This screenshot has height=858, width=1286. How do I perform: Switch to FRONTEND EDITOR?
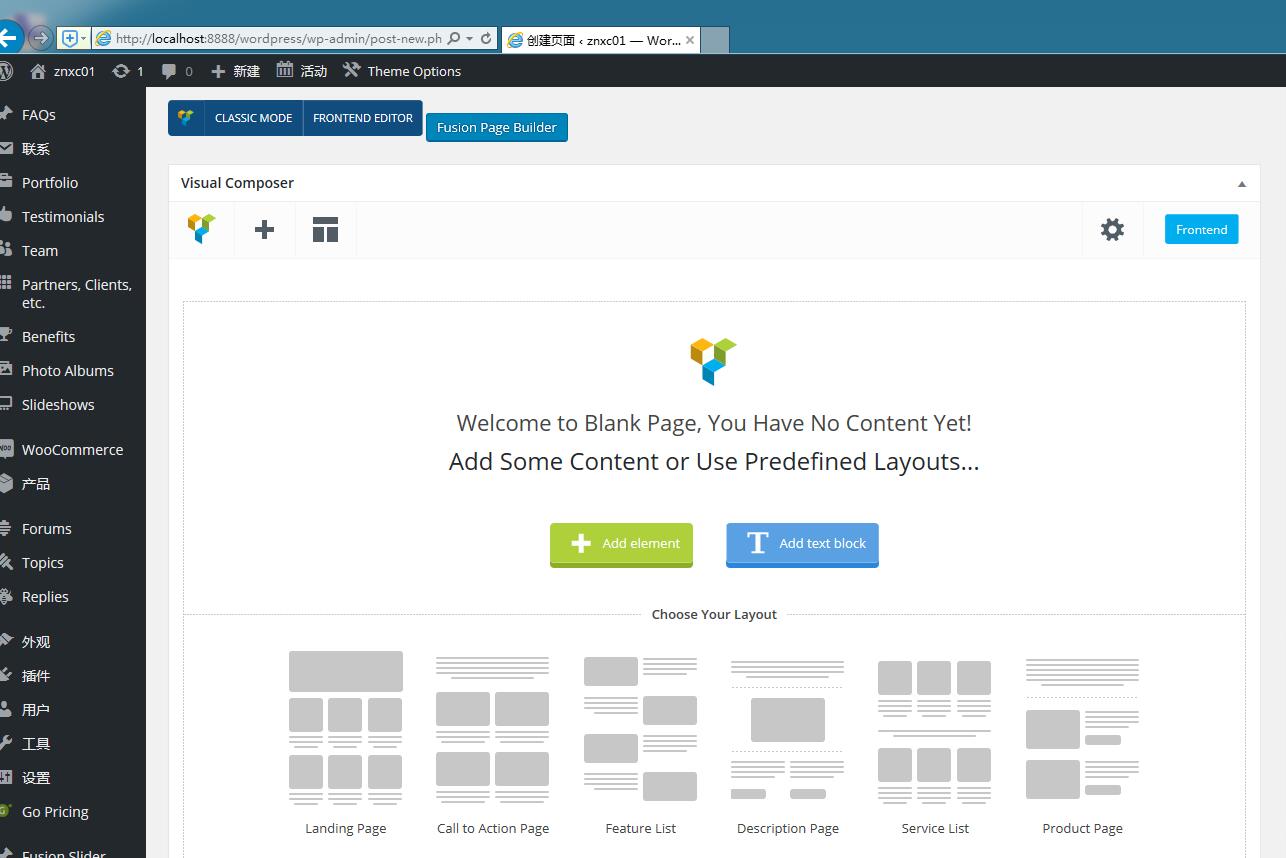pyautogui.click(x=363, y=118)
